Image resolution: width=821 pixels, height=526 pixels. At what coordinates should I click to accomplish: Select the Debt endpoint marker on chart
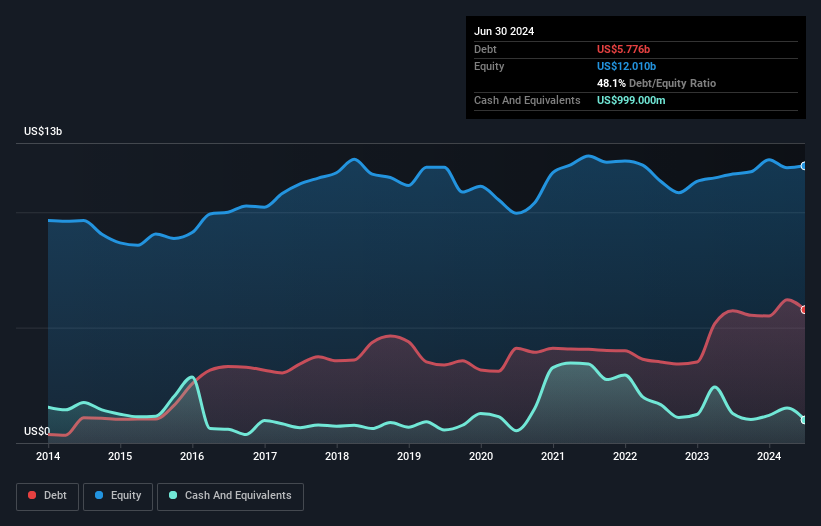click(804, 310)
